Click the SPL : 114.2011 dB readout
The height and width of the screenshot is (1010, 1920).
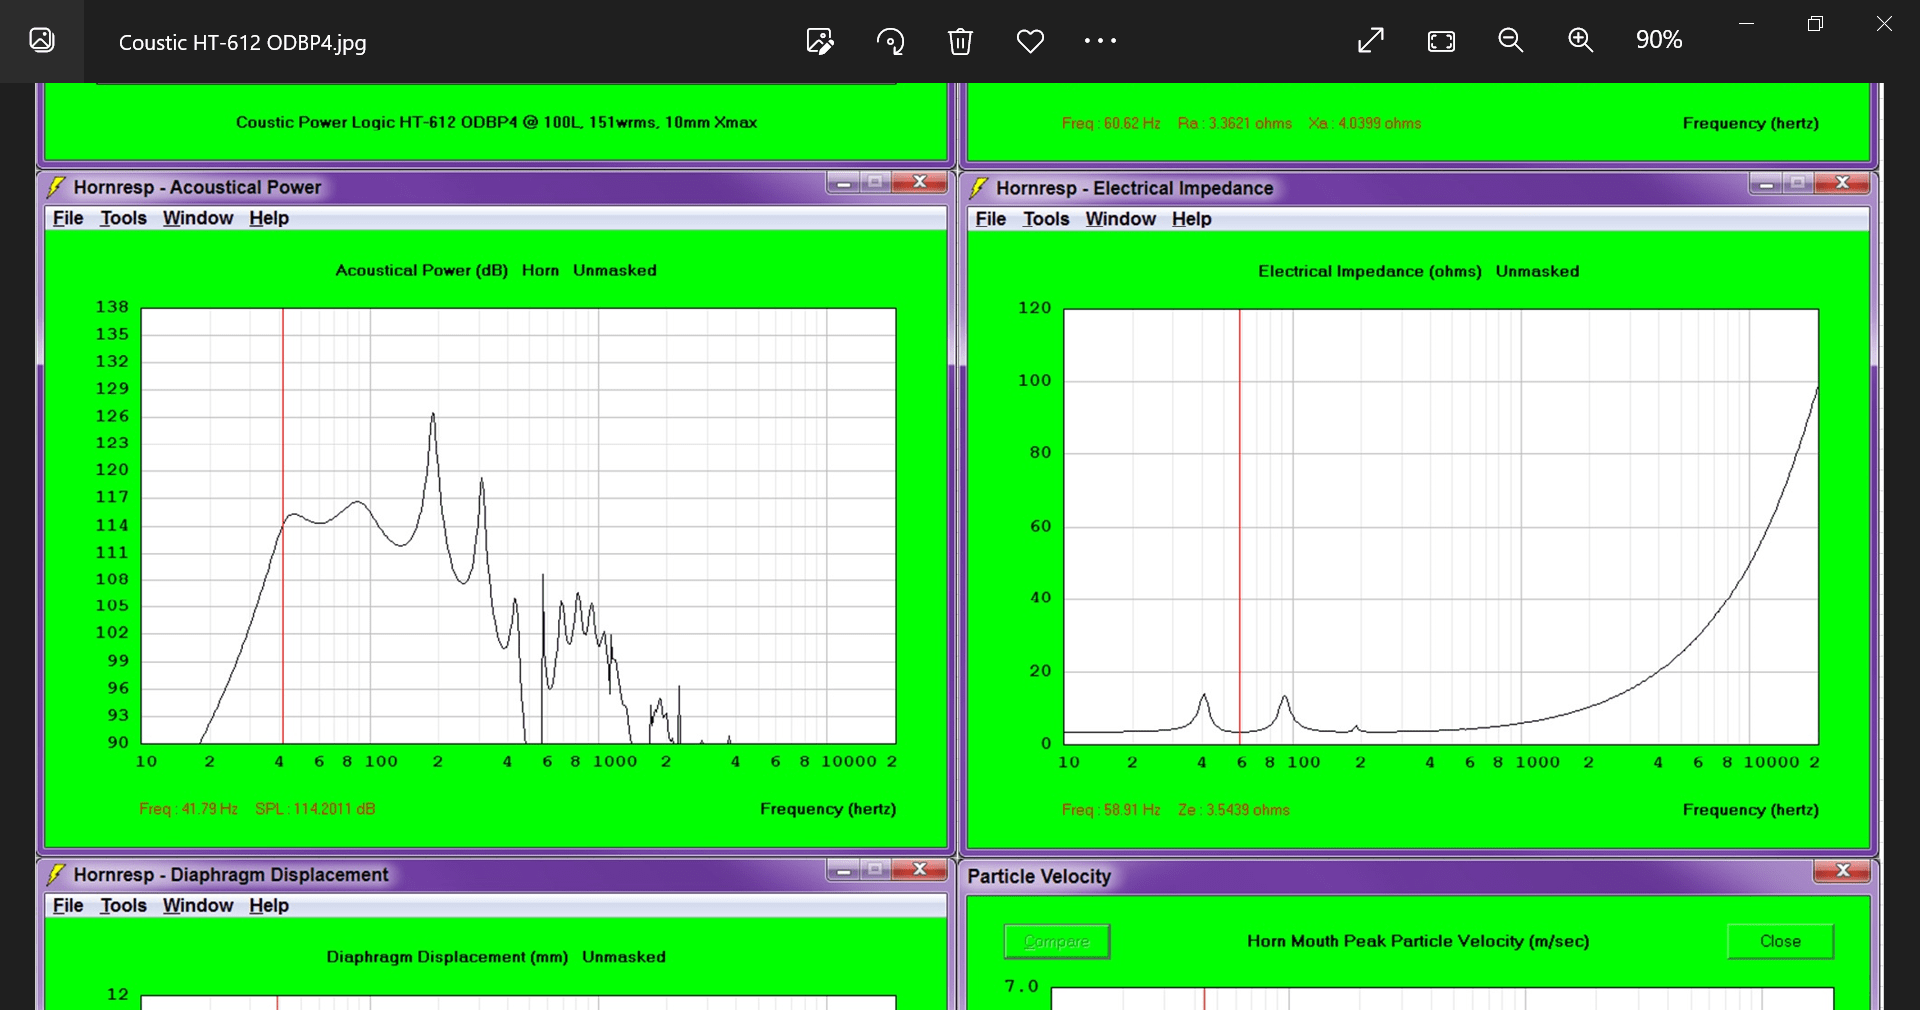click(315, 809)
